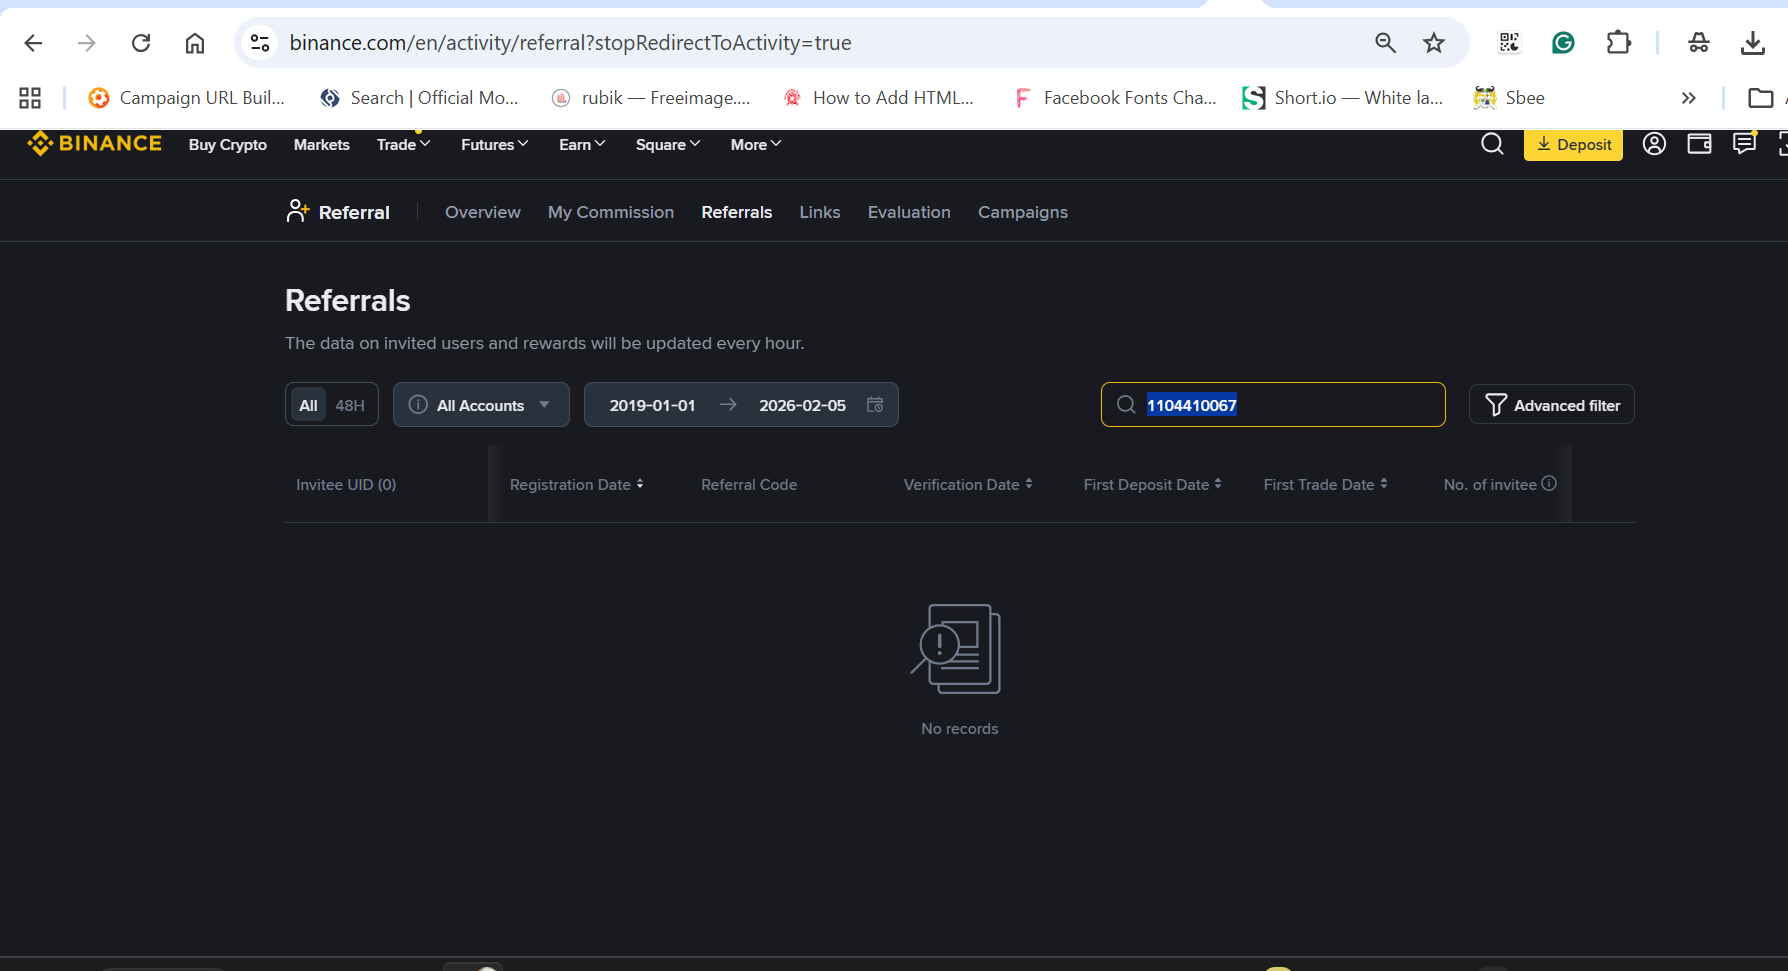Image resolution: width=1788 pixels, height=971 pixels.
Task: Expand the Earn menu
Action: pyautogui.click(x=583, y=145)
